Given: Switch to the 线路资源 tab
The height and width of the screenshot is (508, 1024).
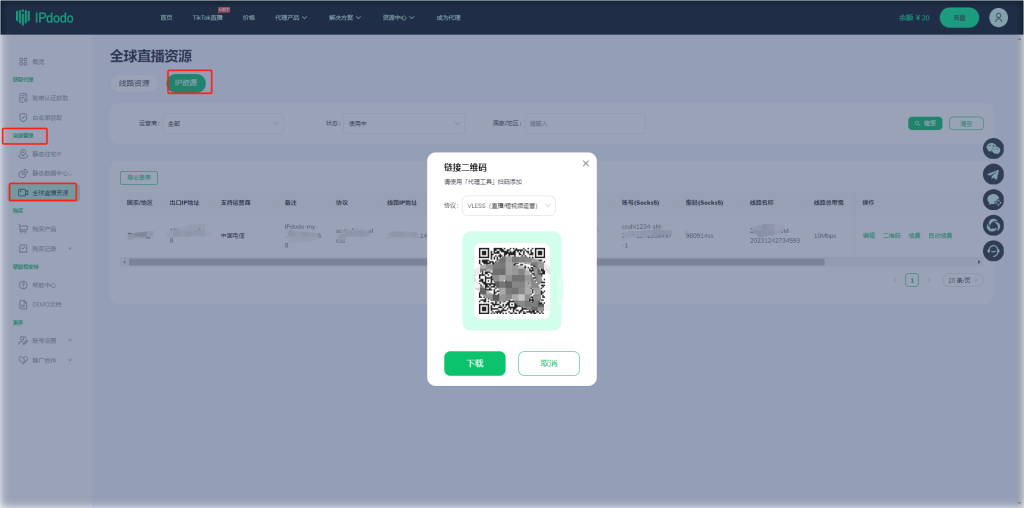Looking at the screenshot, I should tap(135, 84).
